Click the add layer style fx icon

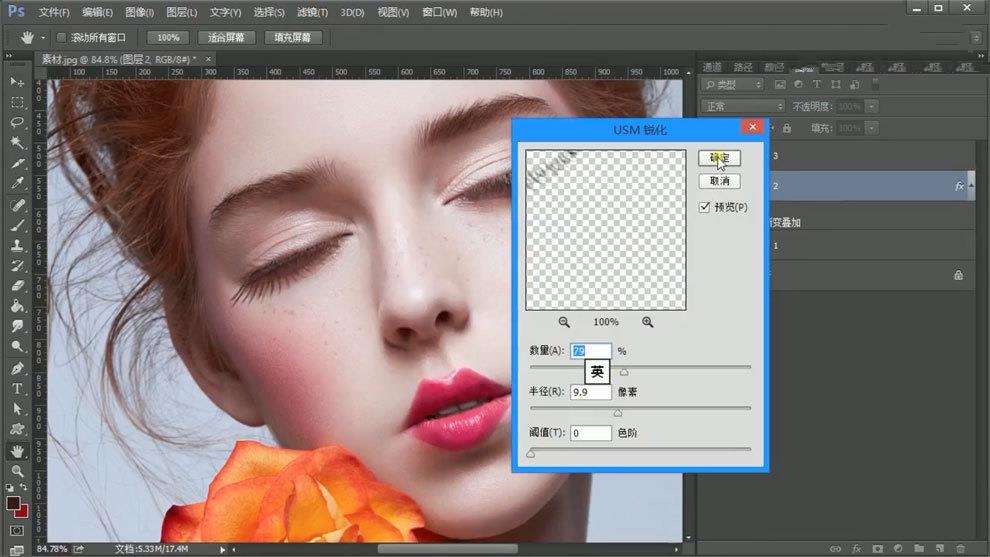(x=856, y=549)
